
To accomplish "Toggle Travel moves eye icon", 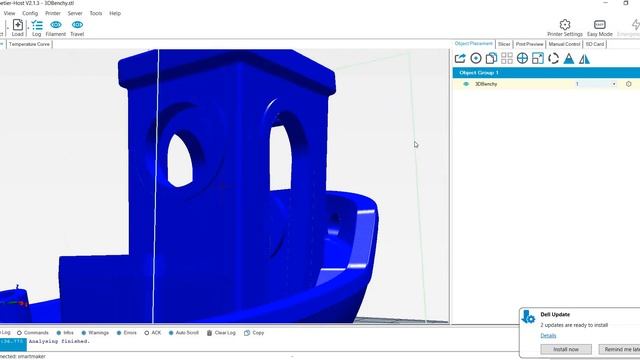I will 77,25.
